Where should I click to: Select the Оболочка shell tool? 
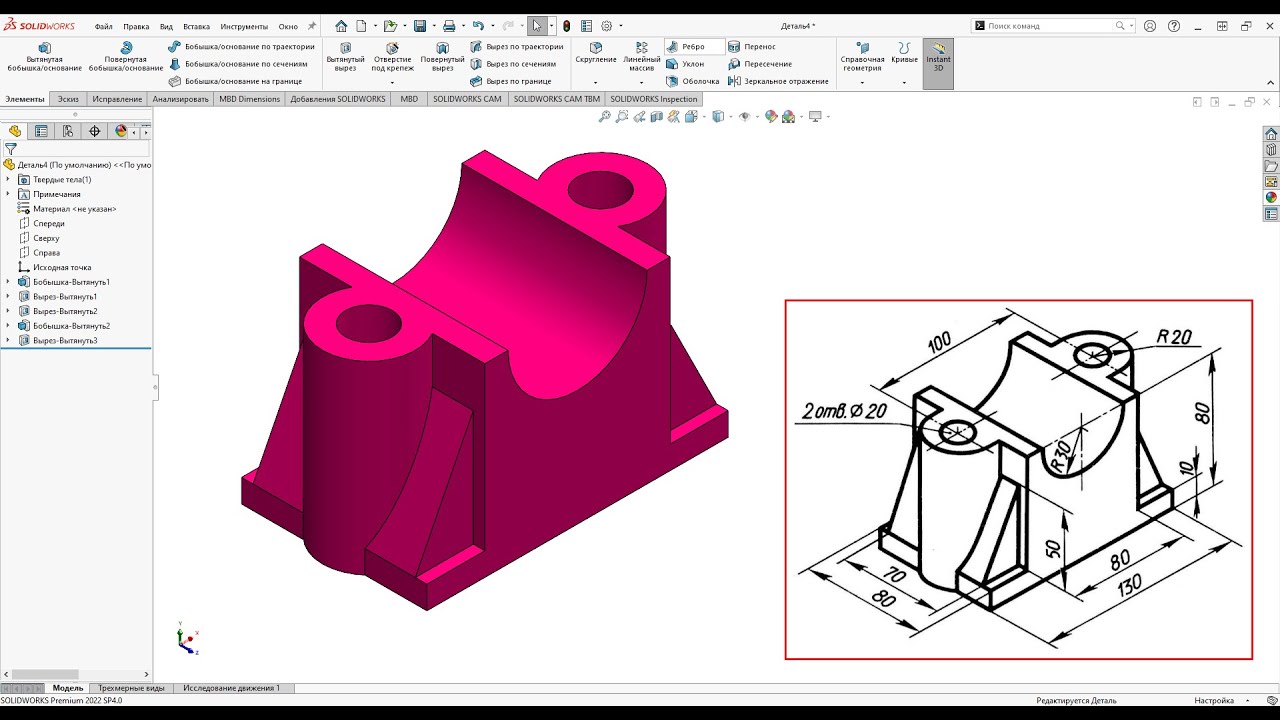[692, 81]
